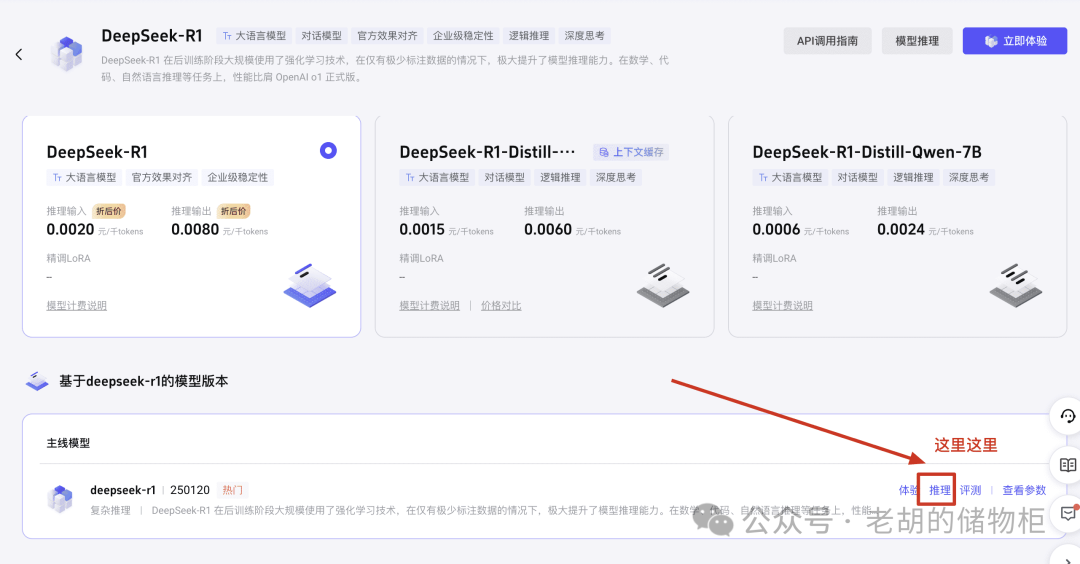1080x564 pixels.
Task: Click the blue stack illustration on DeepSeek-R1 card
Action: [309, 285]
